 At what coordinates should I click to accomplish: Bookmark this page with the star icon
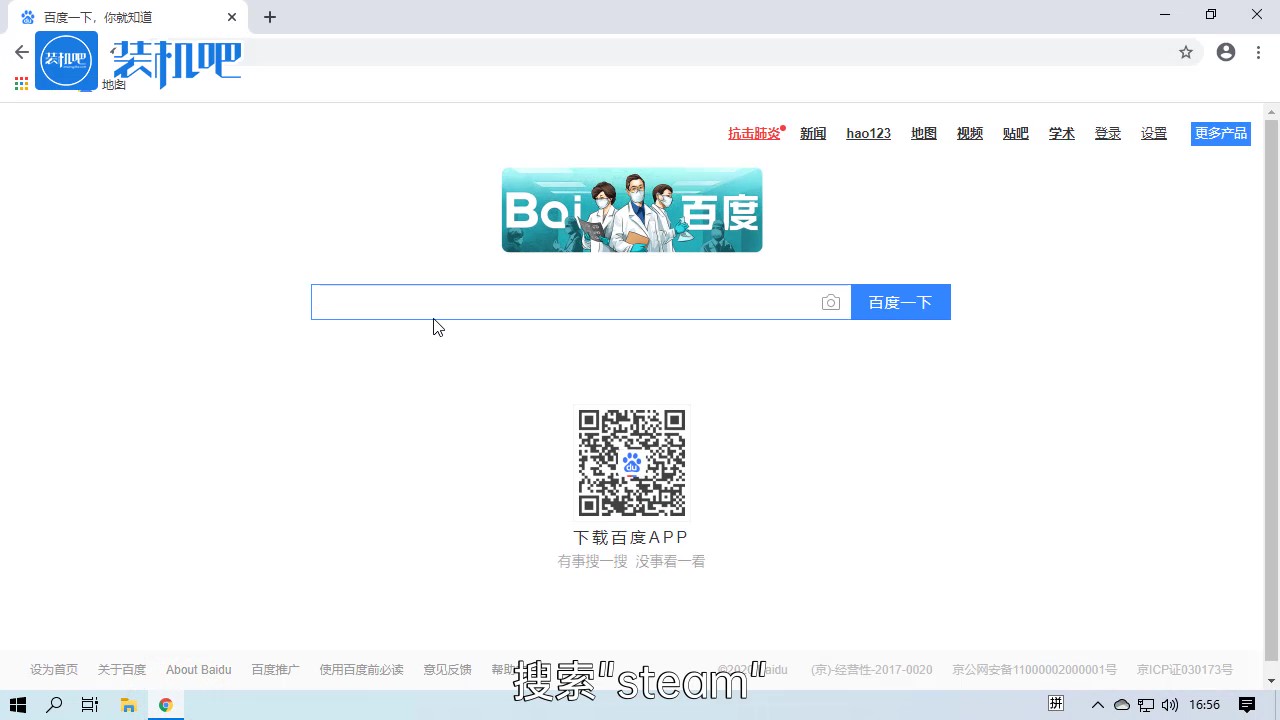tap(1186, 52)
